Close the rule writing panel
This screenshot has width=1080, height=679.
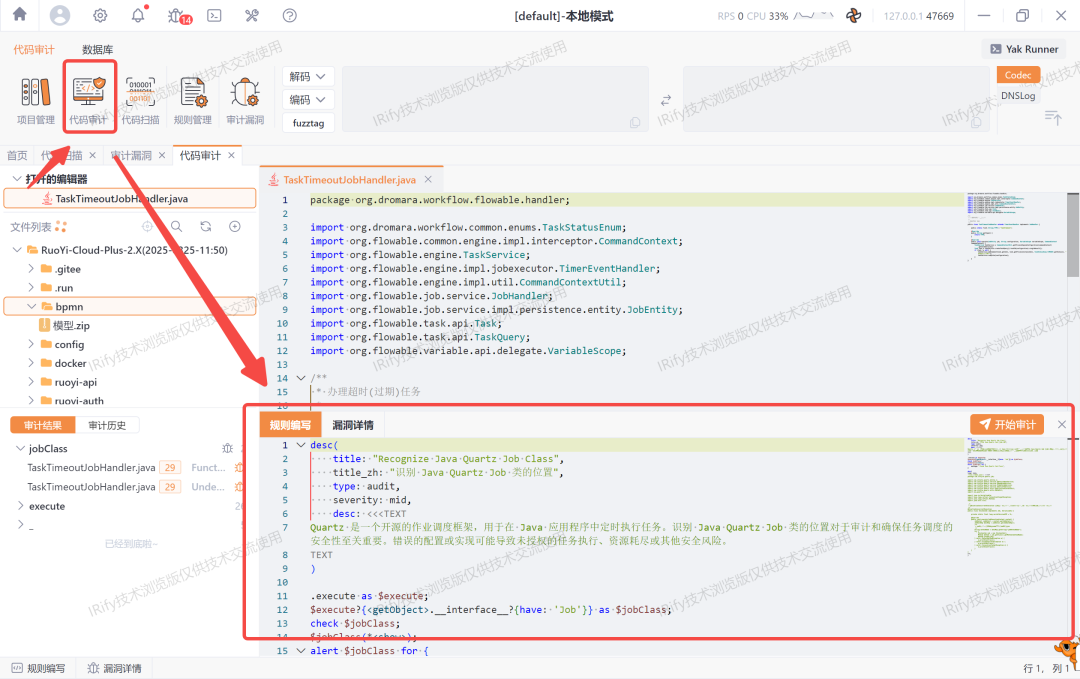[x=1061, y=424]
